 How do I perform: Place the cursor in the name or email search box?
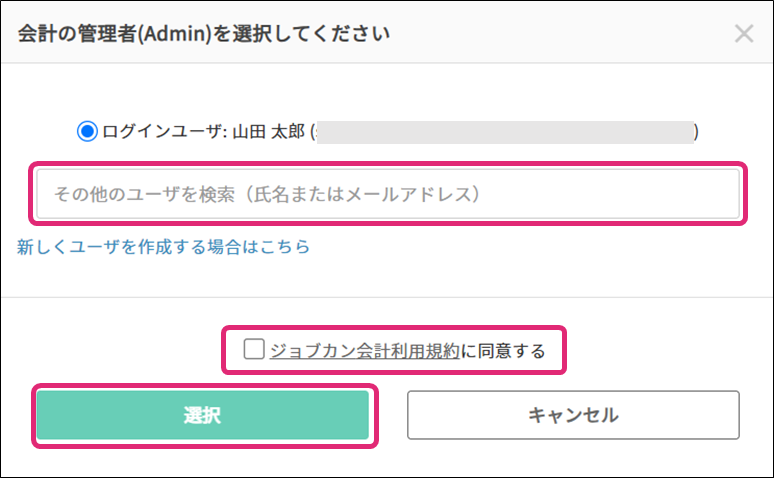(388, 194)
